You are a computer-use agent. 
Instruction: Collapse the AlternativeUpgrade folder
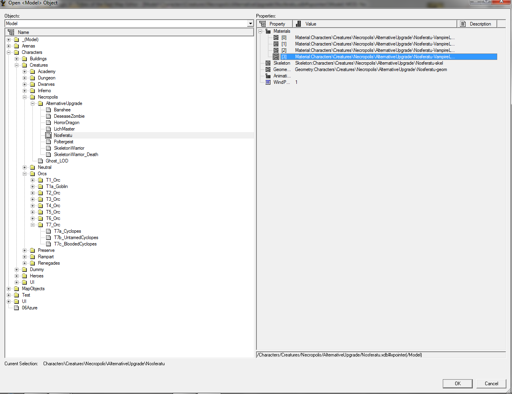click(33, 103)
